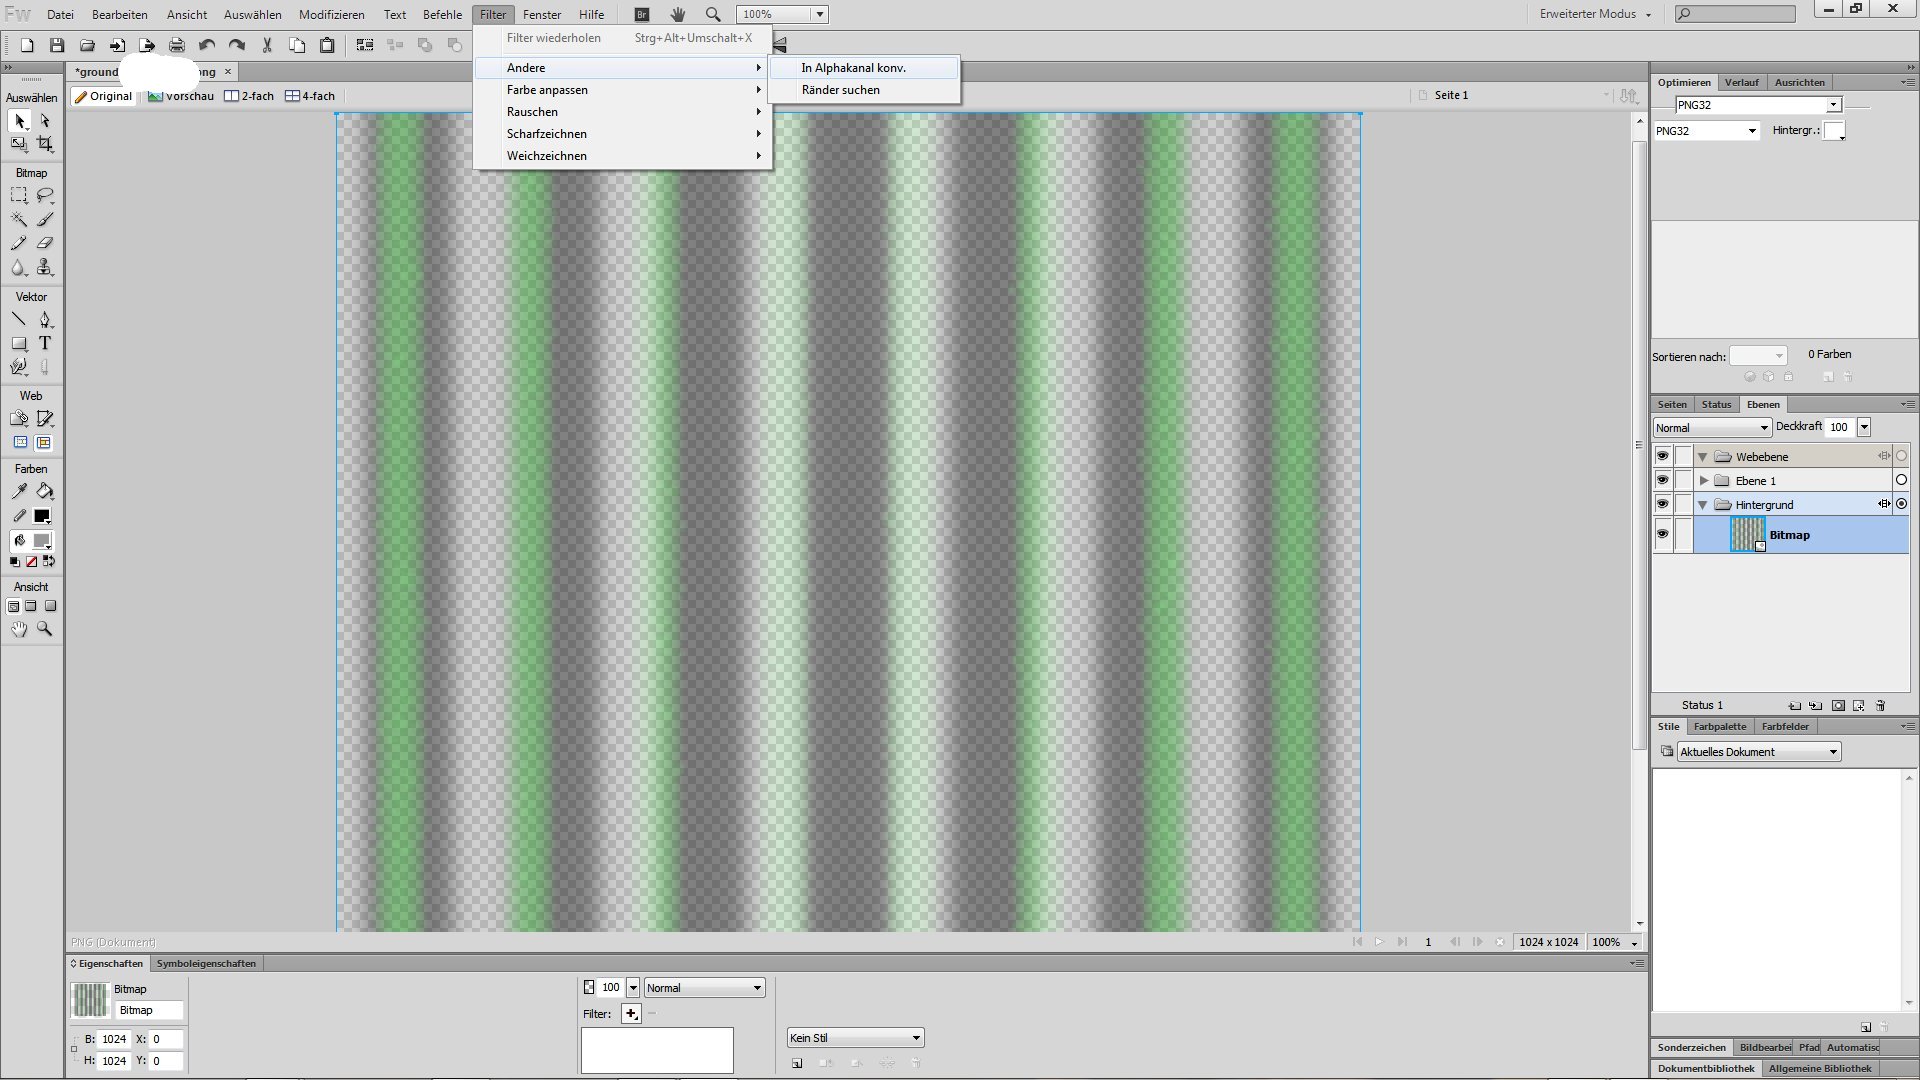The height and width of the screenshot is (1080, 1920).
Task: Select the Eyedropper tool
Action: point(19,491)
